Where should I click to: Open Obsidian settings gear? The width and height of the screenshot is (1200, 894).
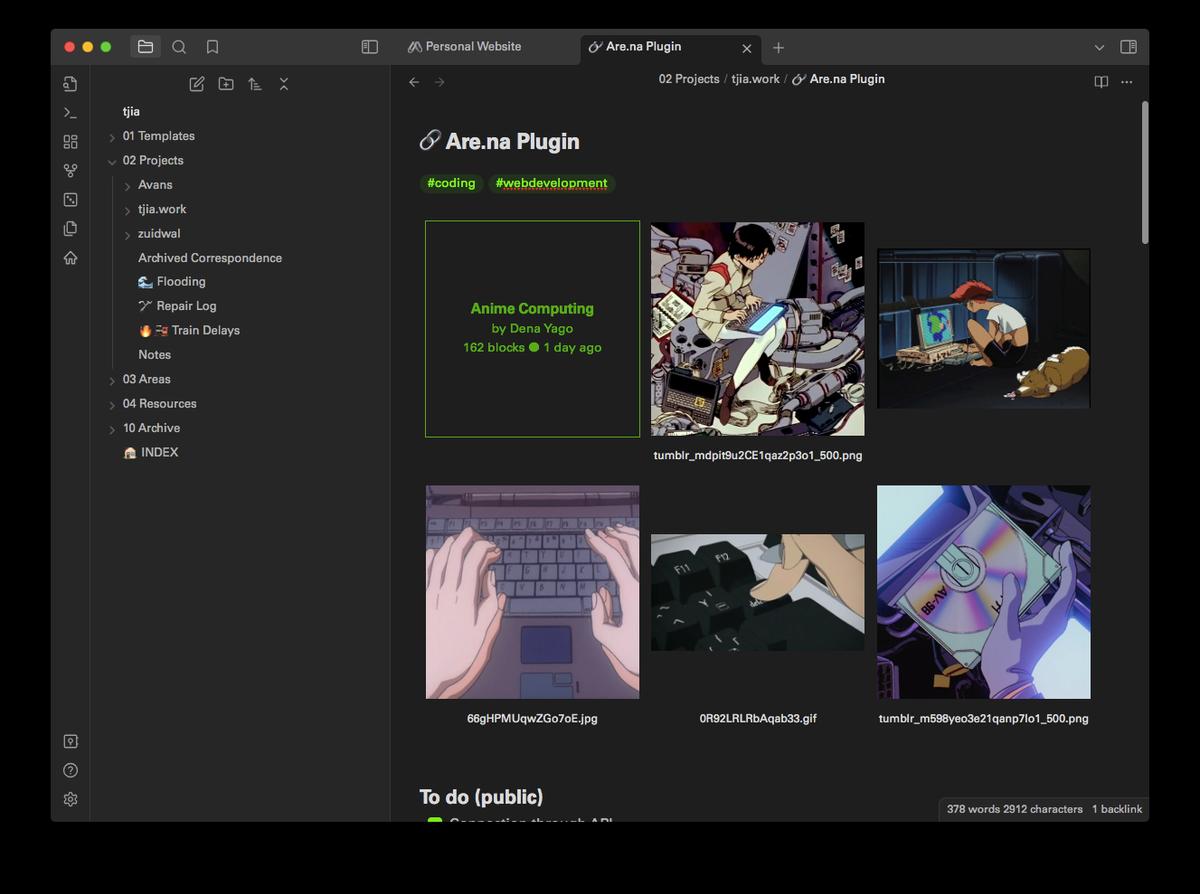pos(70,799)
